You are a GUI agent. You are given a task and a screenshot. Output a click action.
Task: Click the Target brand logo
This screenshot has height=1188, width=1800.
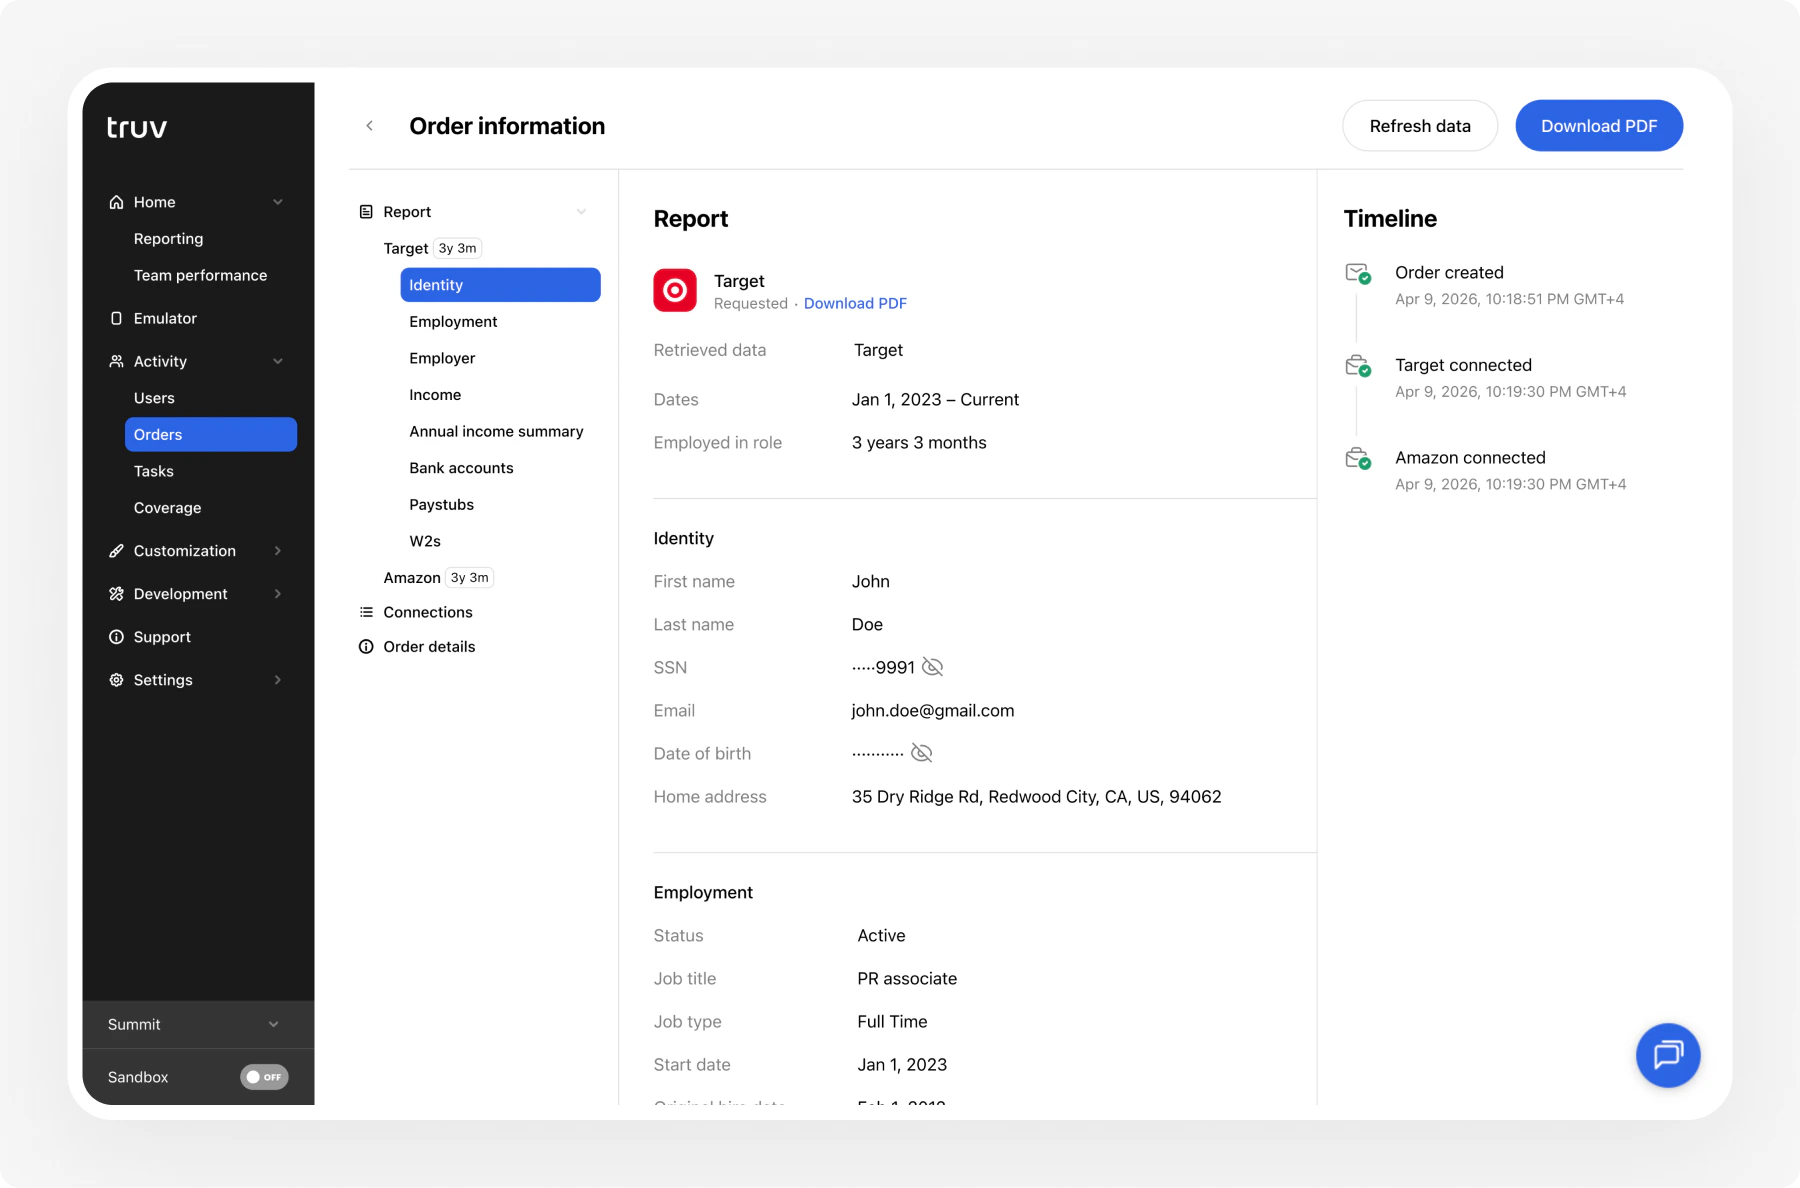pyautogui.click(x=675, y=290)
